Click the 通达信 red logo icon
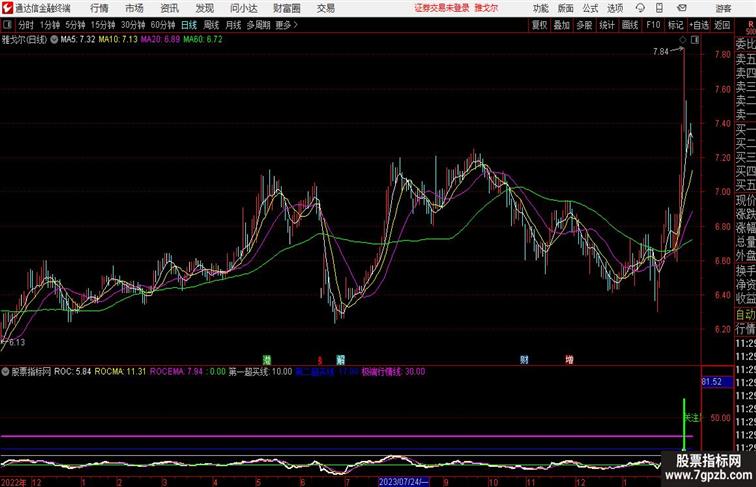The image size is (756, 487). point(7,8)
